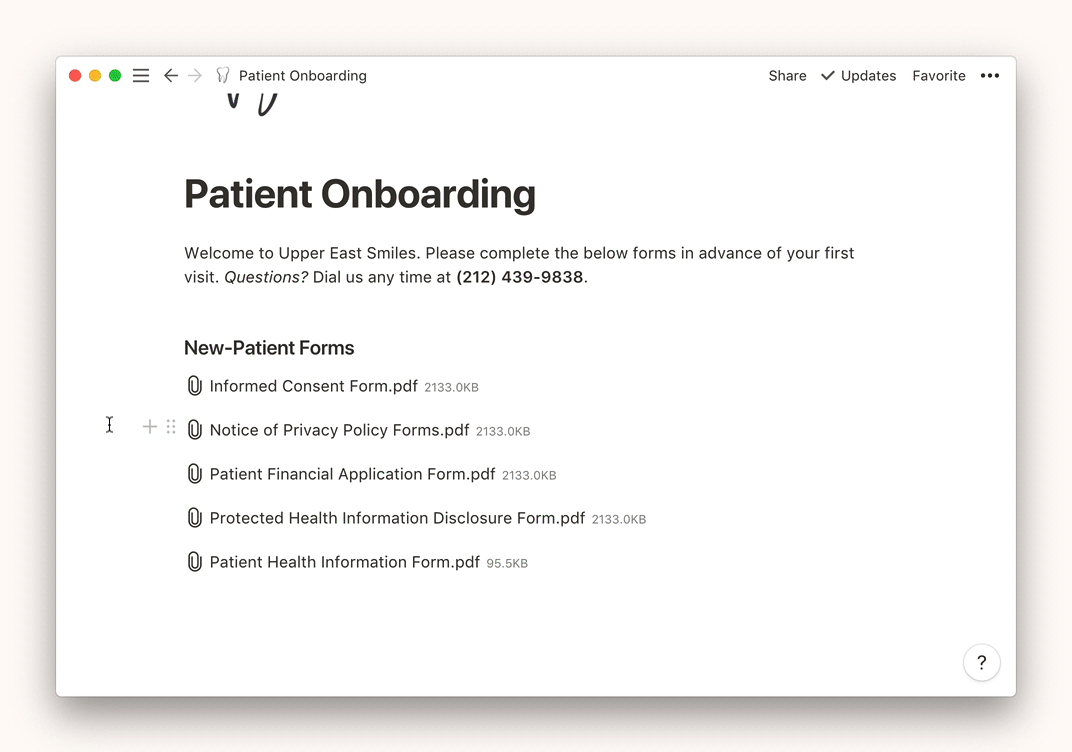Screen dimensions: 1072x752
Task: Navigate forward using the right arrow
Action: [x=195, y=75]
